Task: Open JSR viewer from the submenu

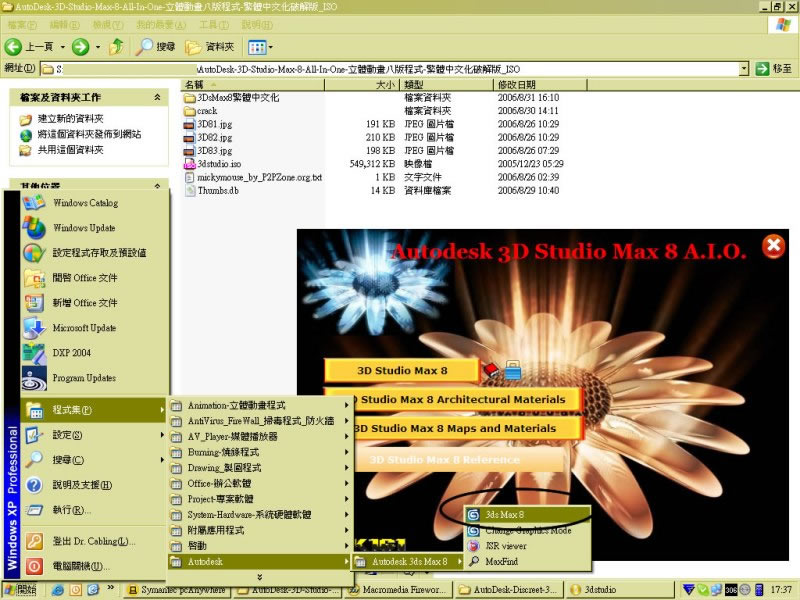Action: tap(528, 546)
